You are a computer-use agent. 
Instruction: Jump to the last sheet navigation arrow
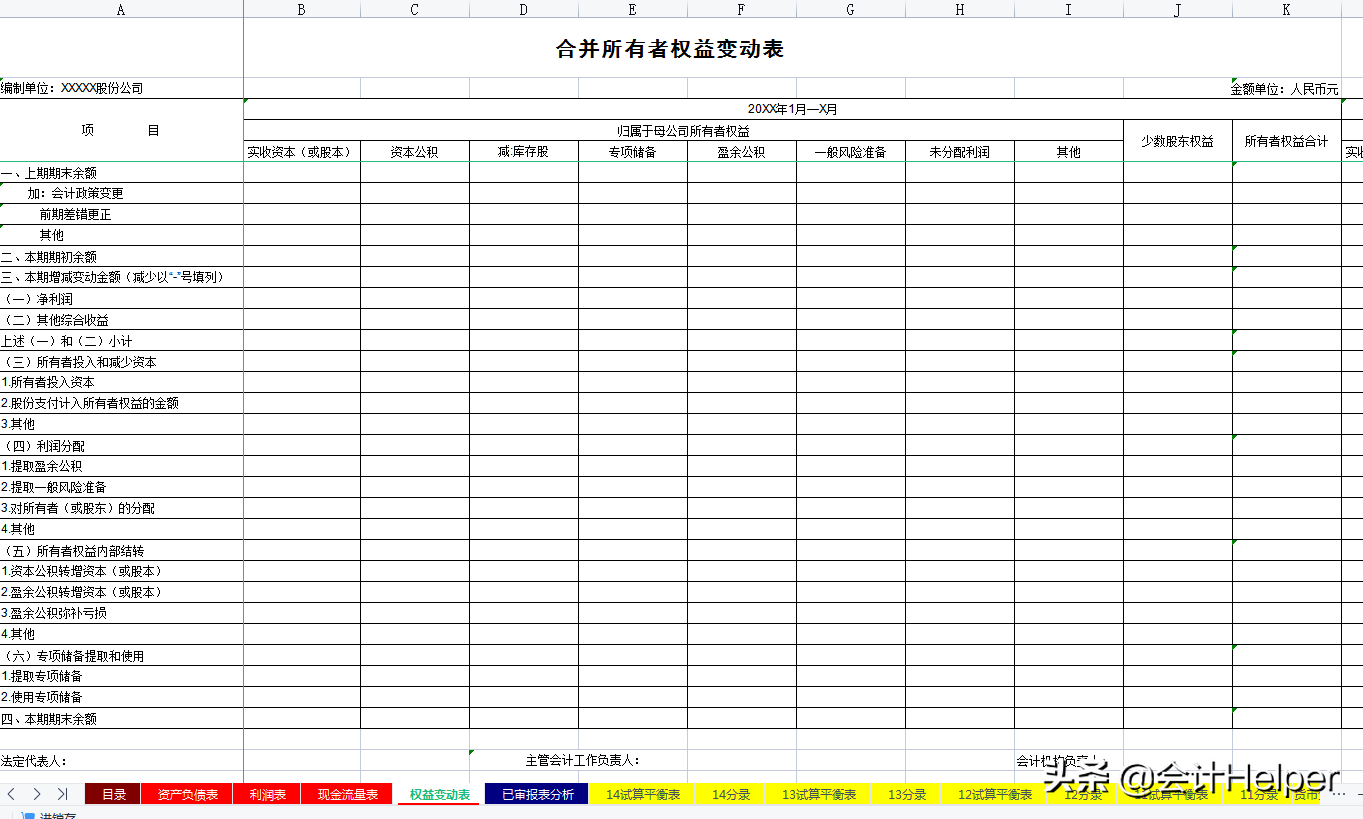pos(61,793)
